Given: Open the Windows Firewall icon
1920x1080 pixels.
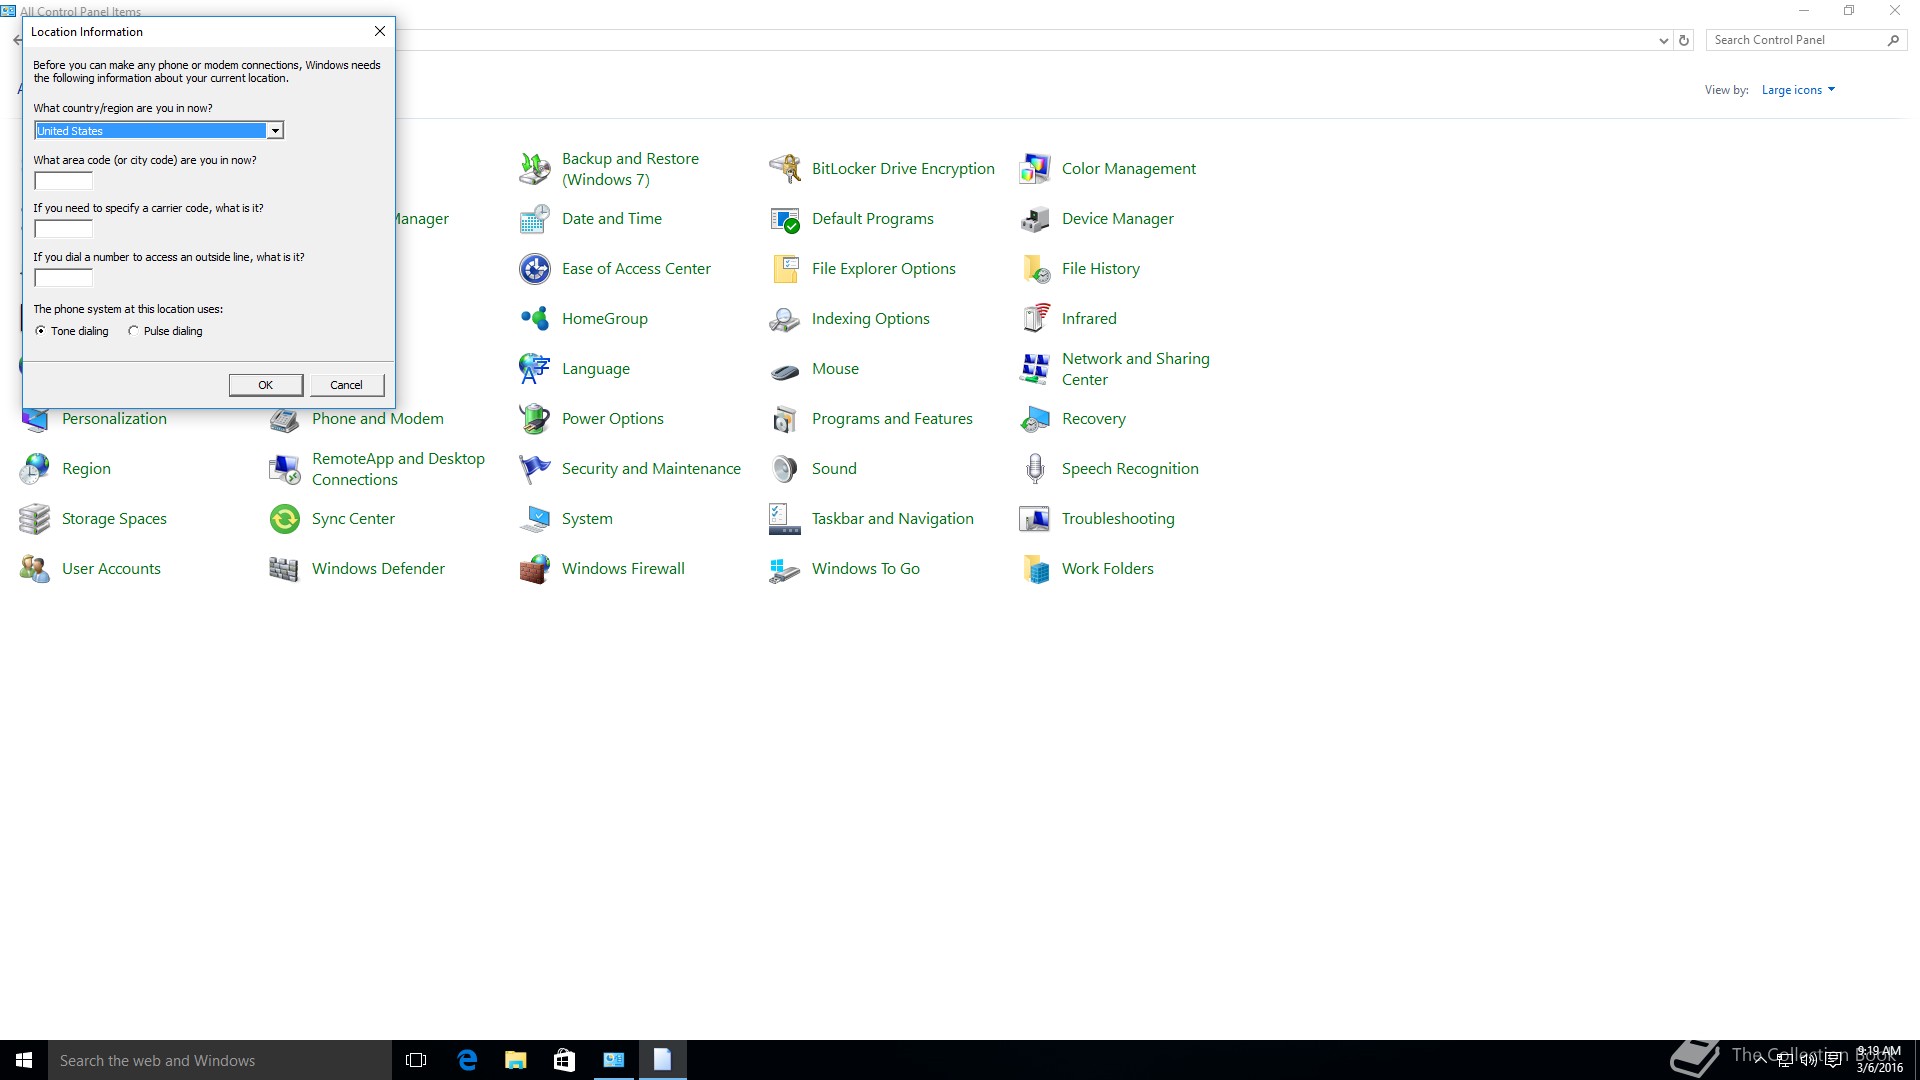Looking at the screenshot, I should pyautogui.click(x=535, y=569).
